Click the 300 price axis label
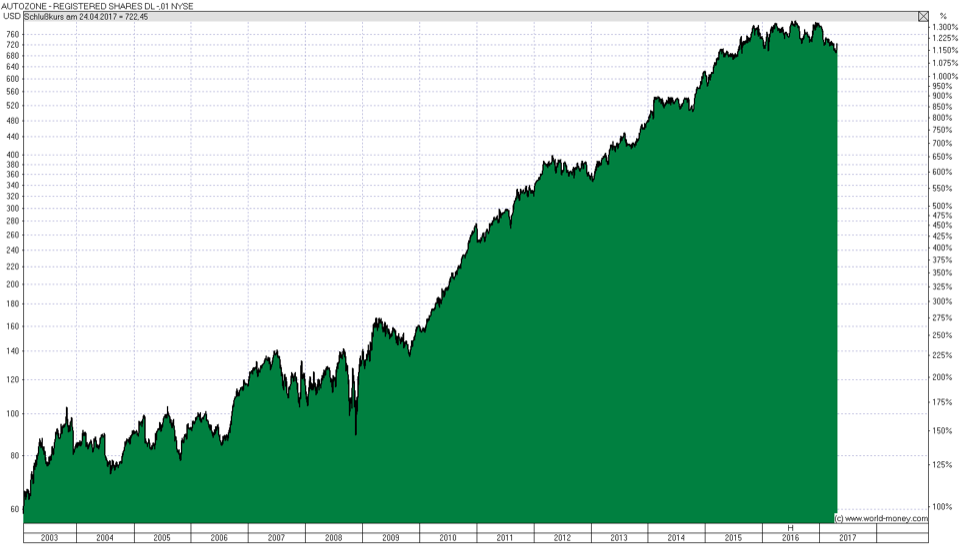Image resolution: width=960 pixels, height=545 pixels. [13, 208]
